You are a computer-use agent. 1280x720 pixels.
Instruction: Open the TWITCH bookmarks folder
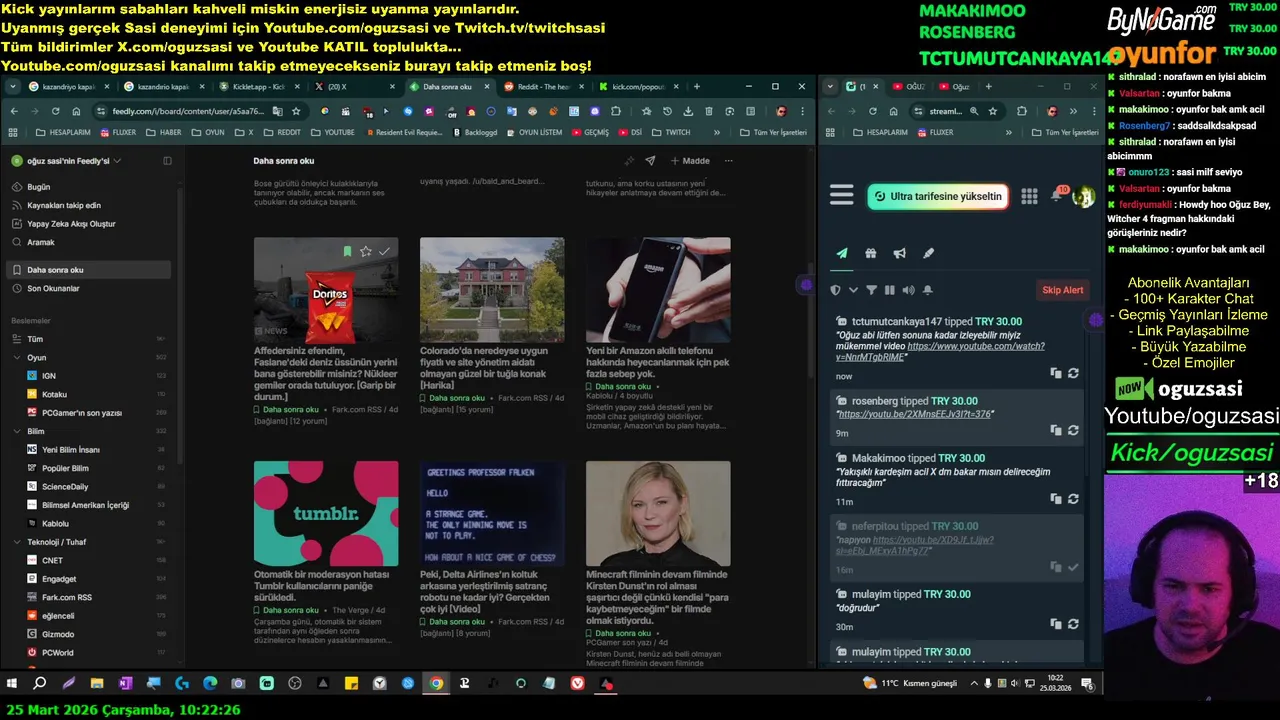[672, 132]
